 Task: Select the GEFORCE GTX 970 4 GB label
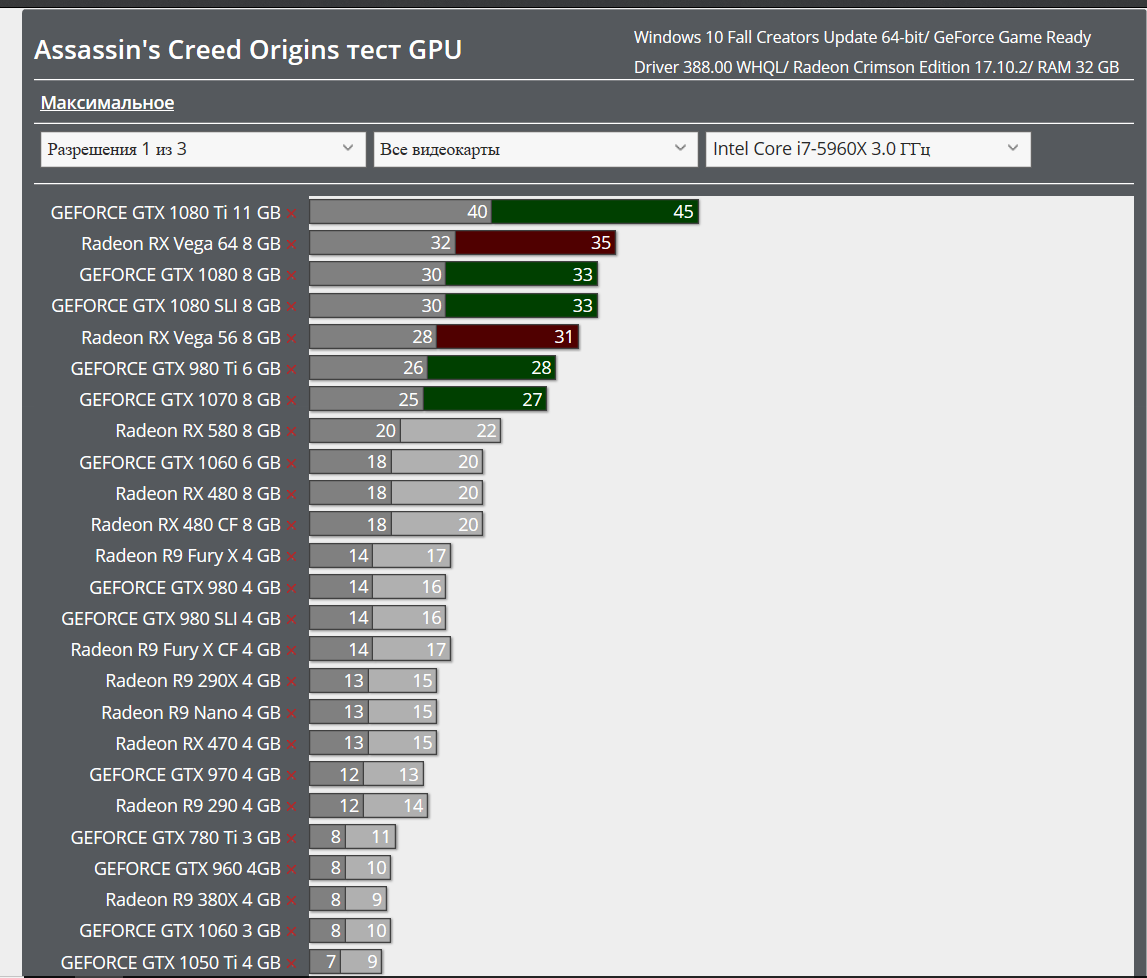pos(185,775)
